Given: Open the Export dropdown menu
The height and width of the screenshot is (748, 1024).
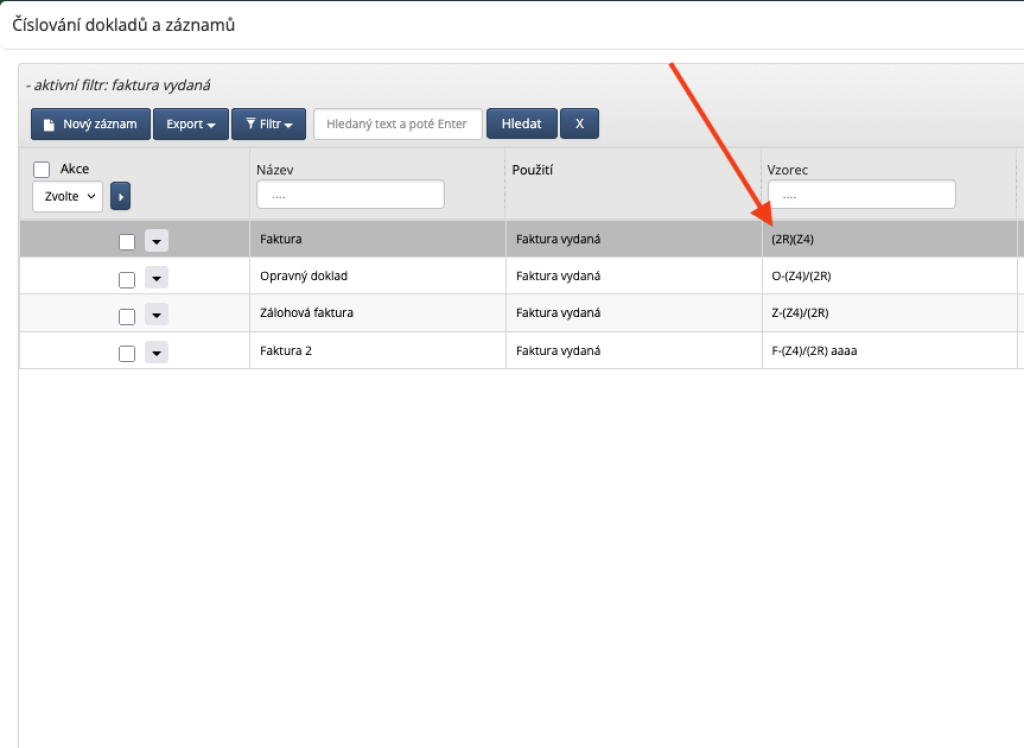Looking at the screenshot, I should pos(190,124).
